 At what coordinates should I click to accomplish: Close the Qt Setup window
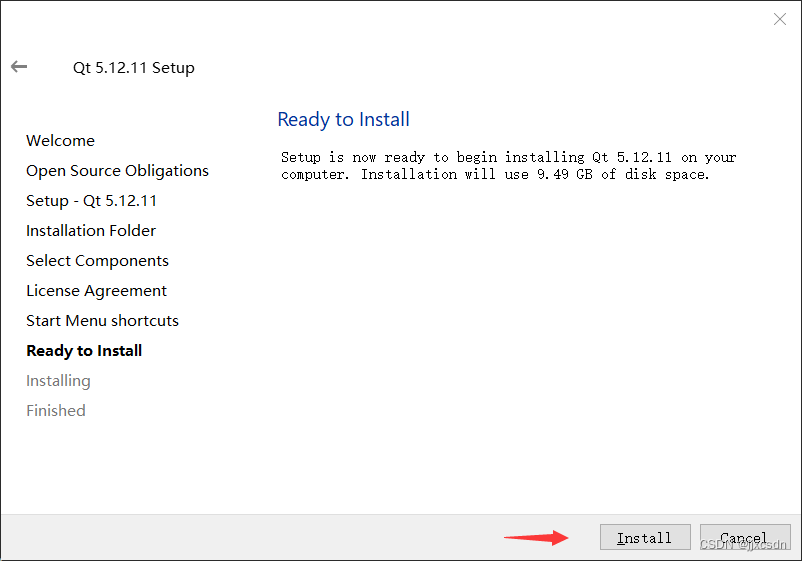click(x=779, y=19)
